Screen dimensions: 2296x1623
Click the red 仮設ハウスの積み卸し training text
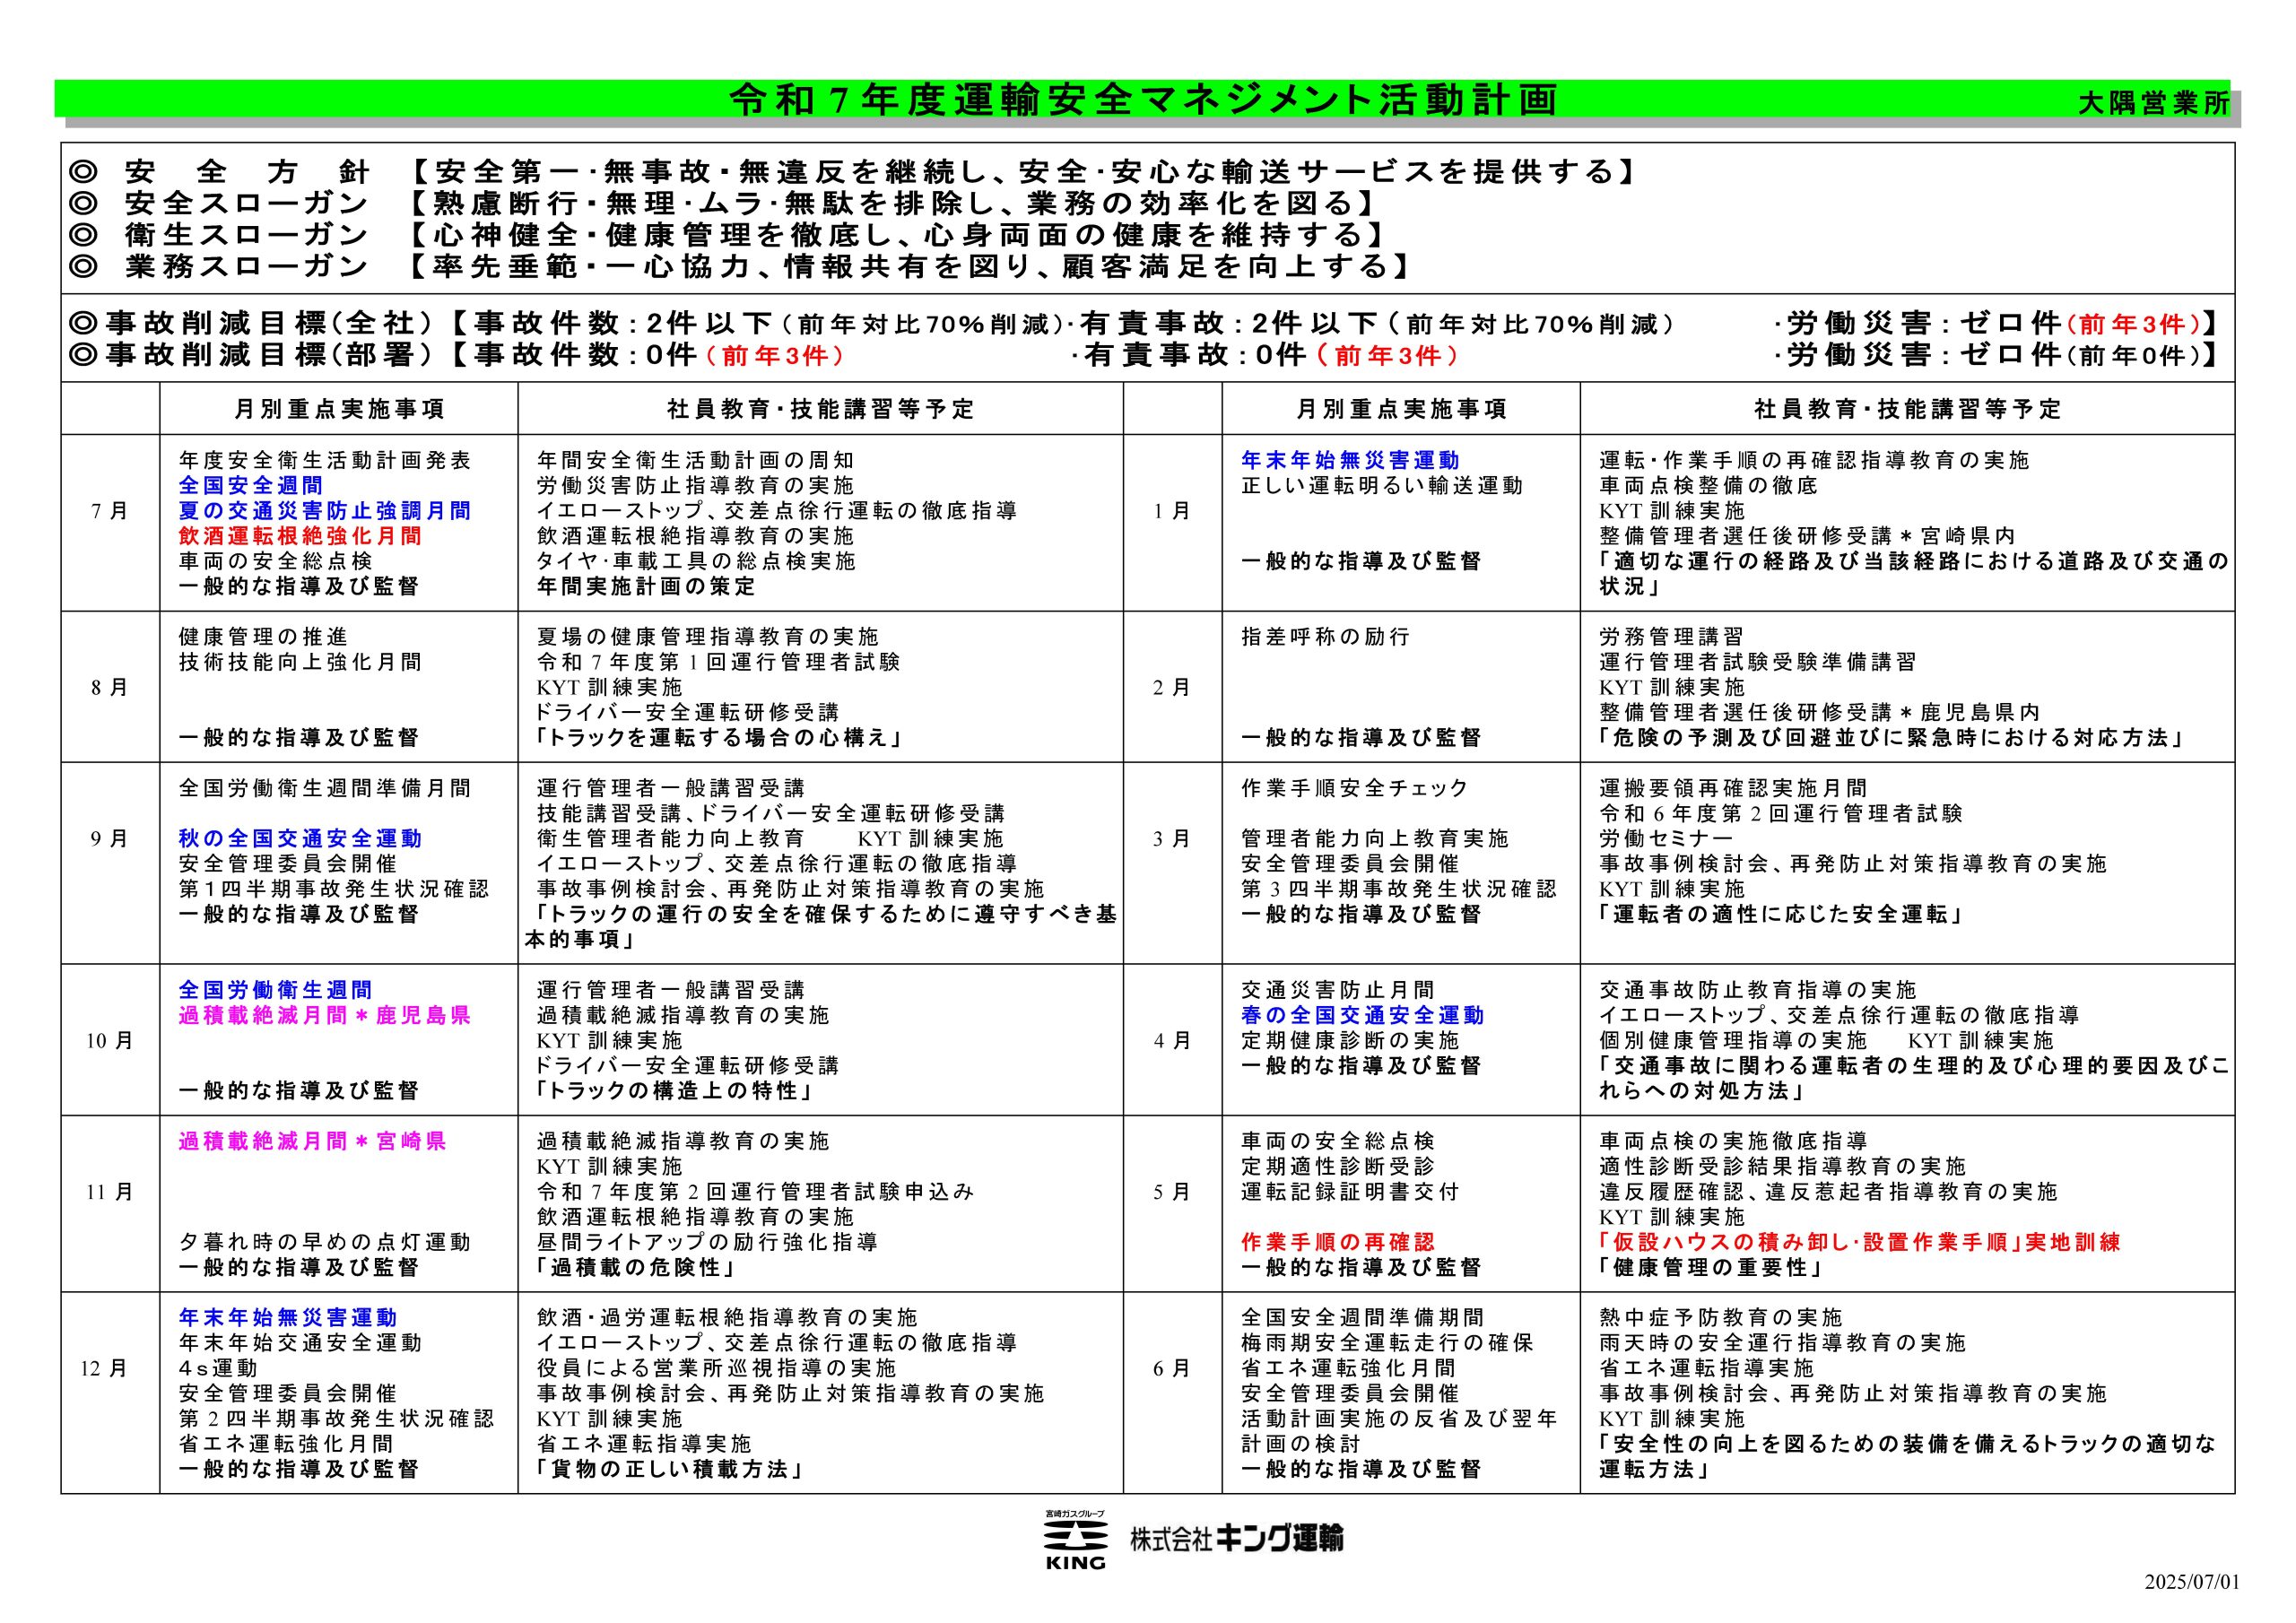(x=1859, y=1243)
